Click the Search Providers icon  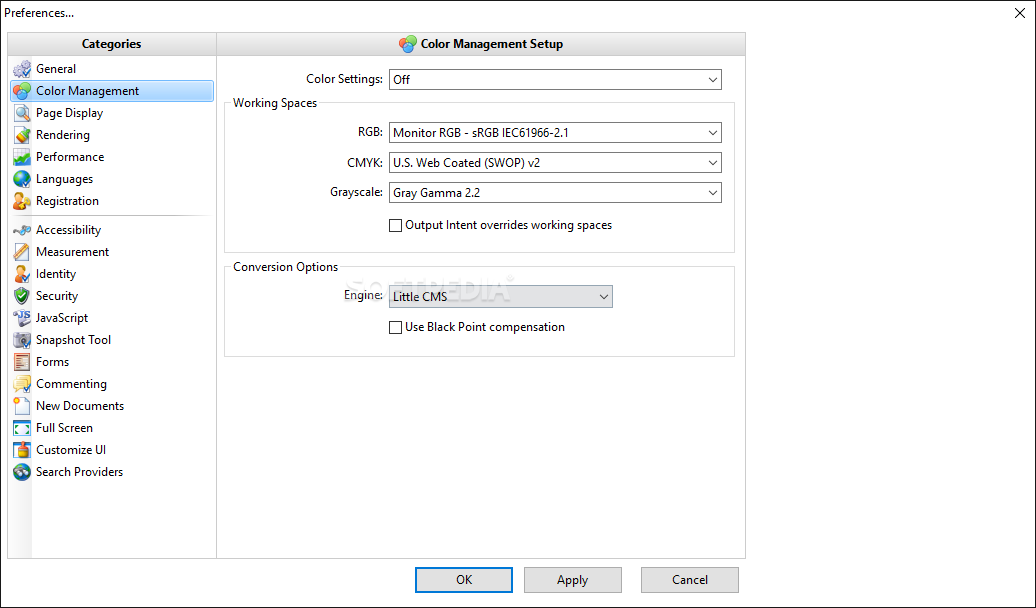[22, 472]
